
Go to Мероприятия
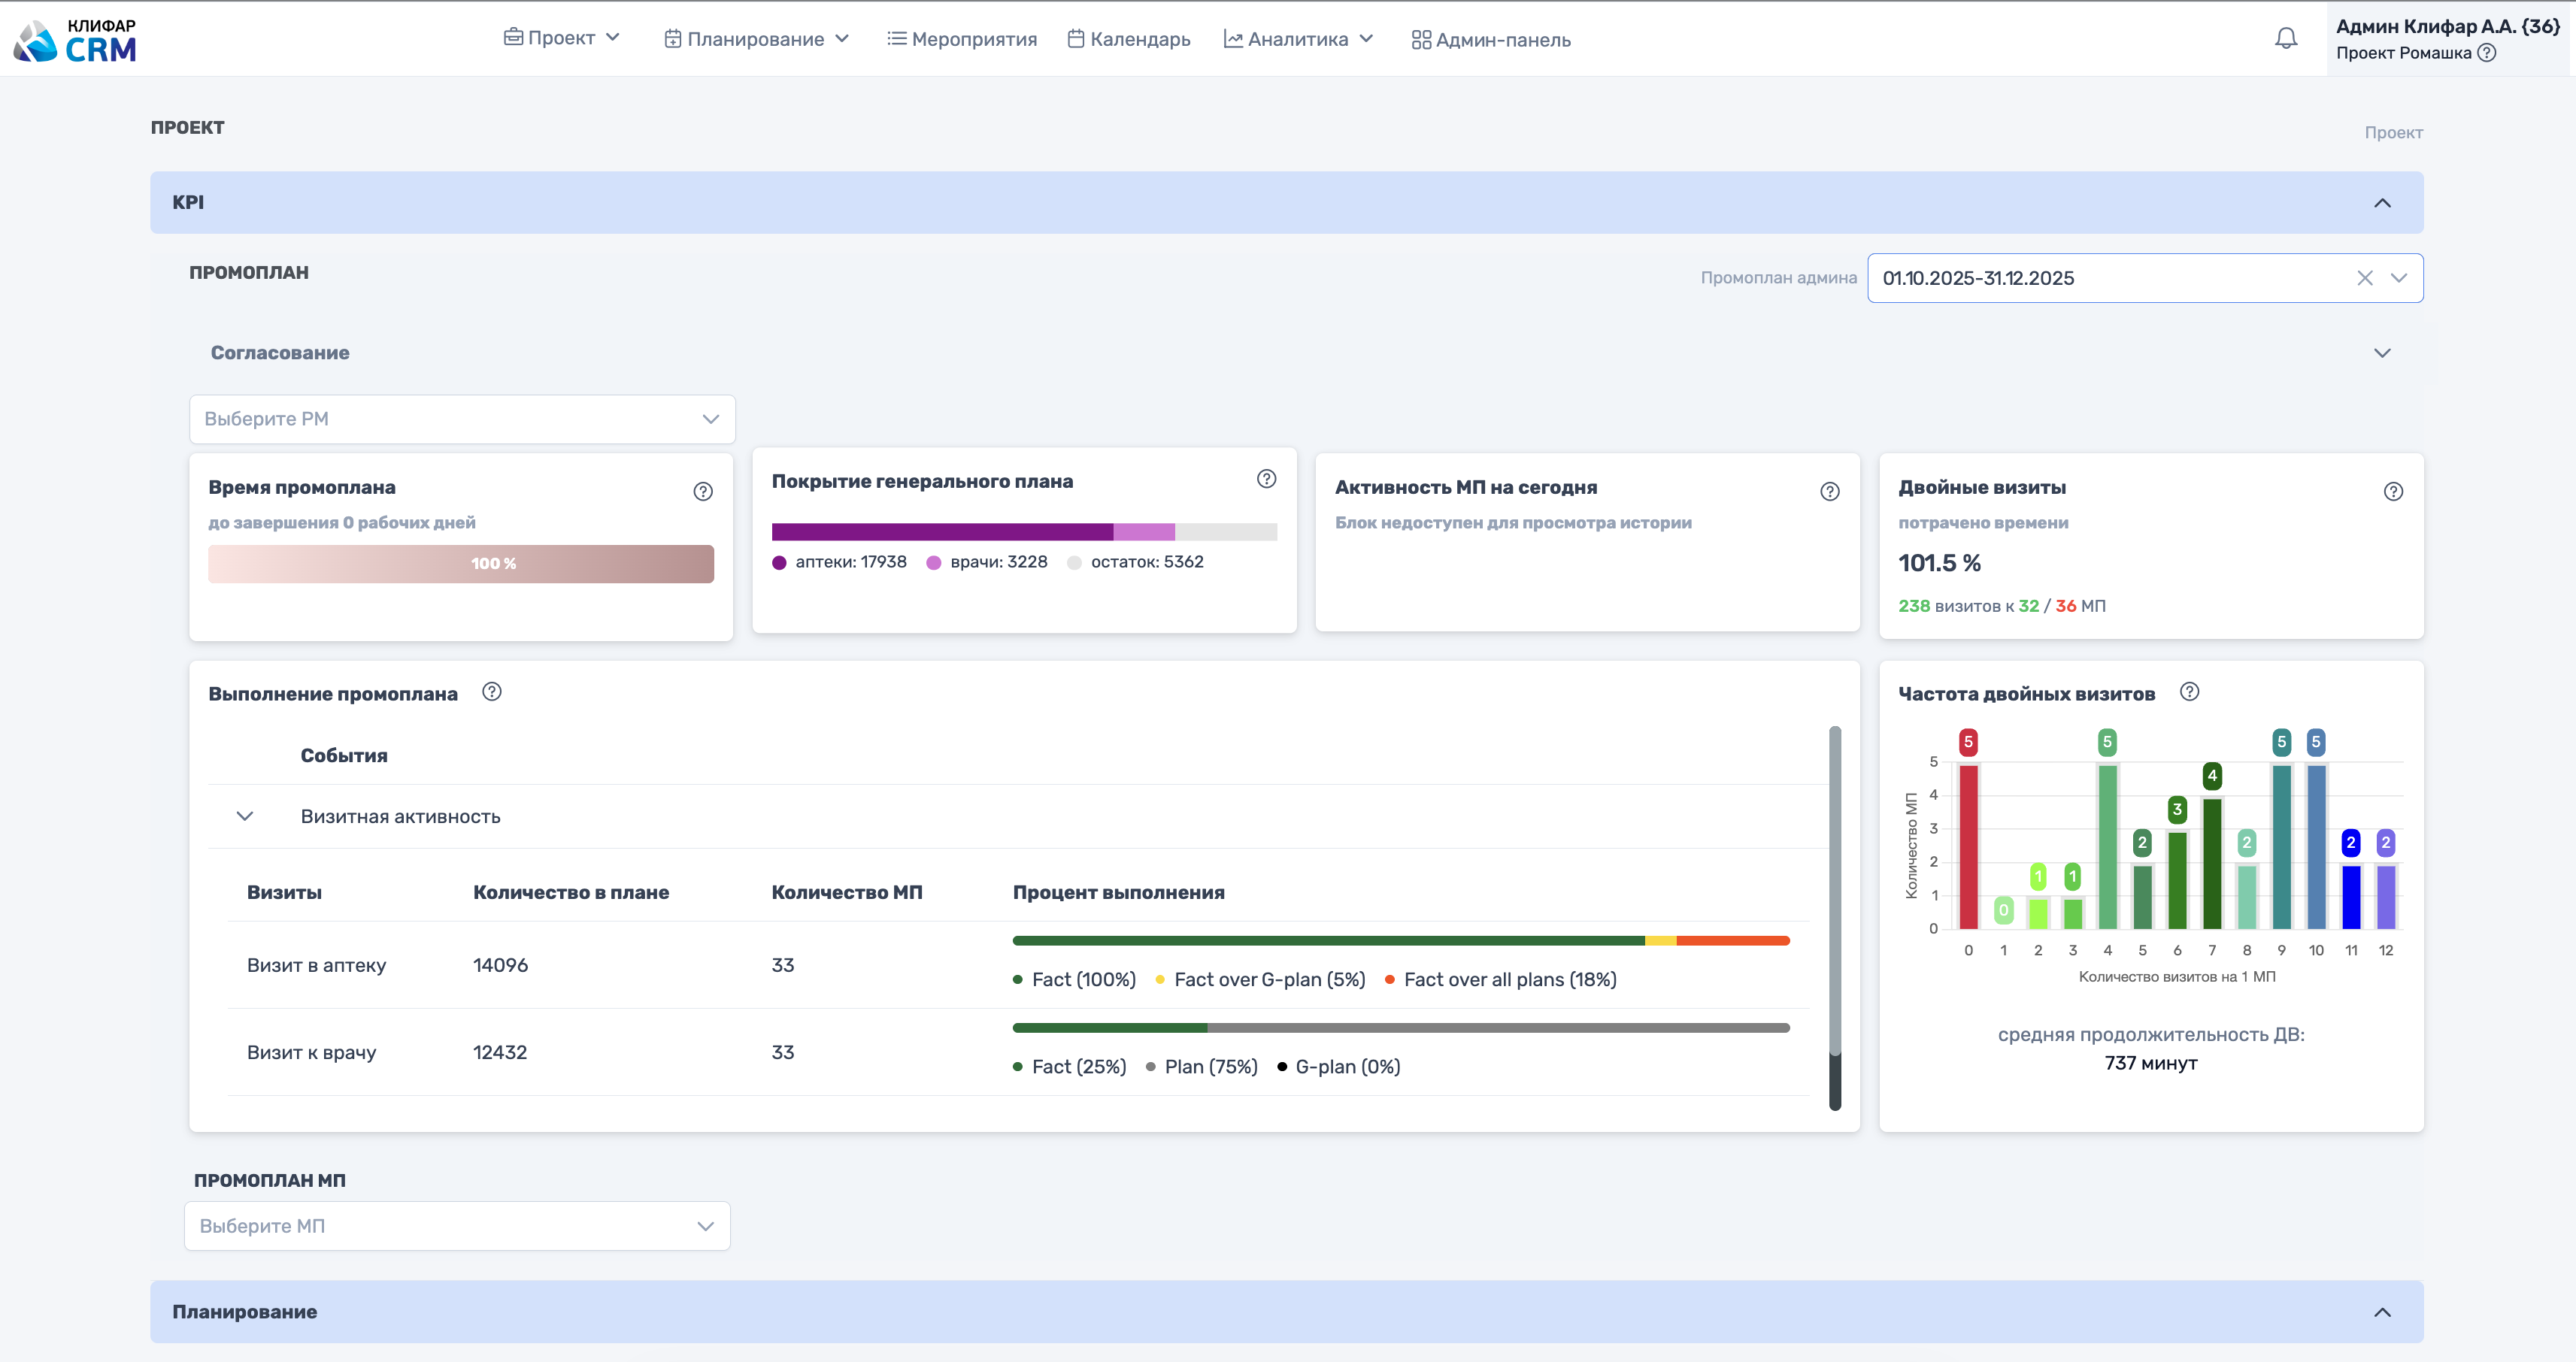(962, 39)
